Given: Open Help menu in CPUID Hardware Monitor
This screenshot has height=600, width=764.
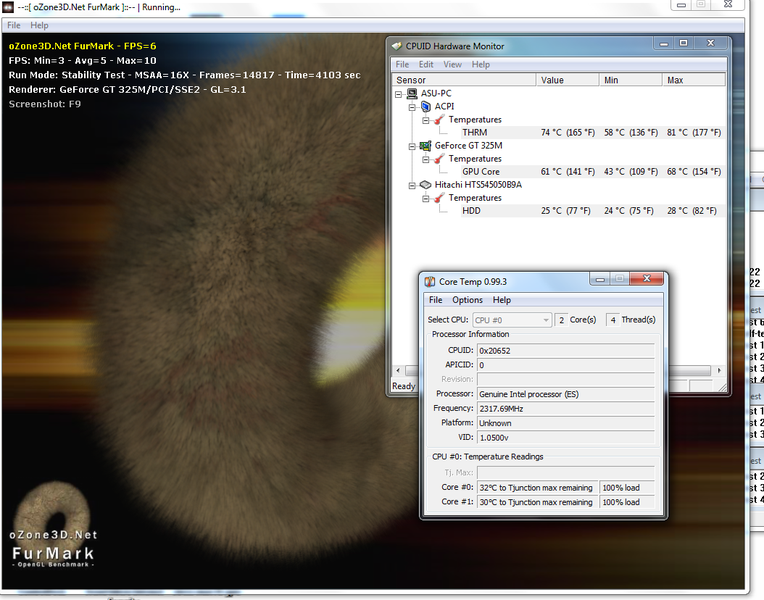Looking at the screenshot, I should coord(480,64).
